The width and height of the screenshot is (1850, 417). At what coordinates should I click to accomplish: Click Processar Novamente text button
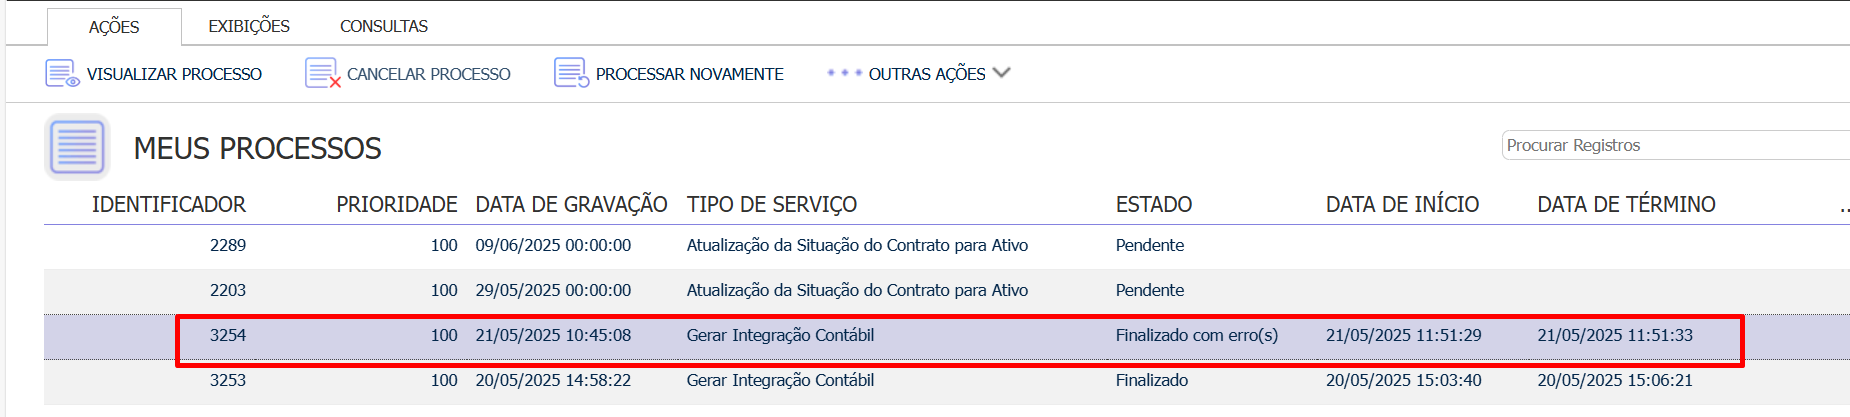click(x=690, y=74)
